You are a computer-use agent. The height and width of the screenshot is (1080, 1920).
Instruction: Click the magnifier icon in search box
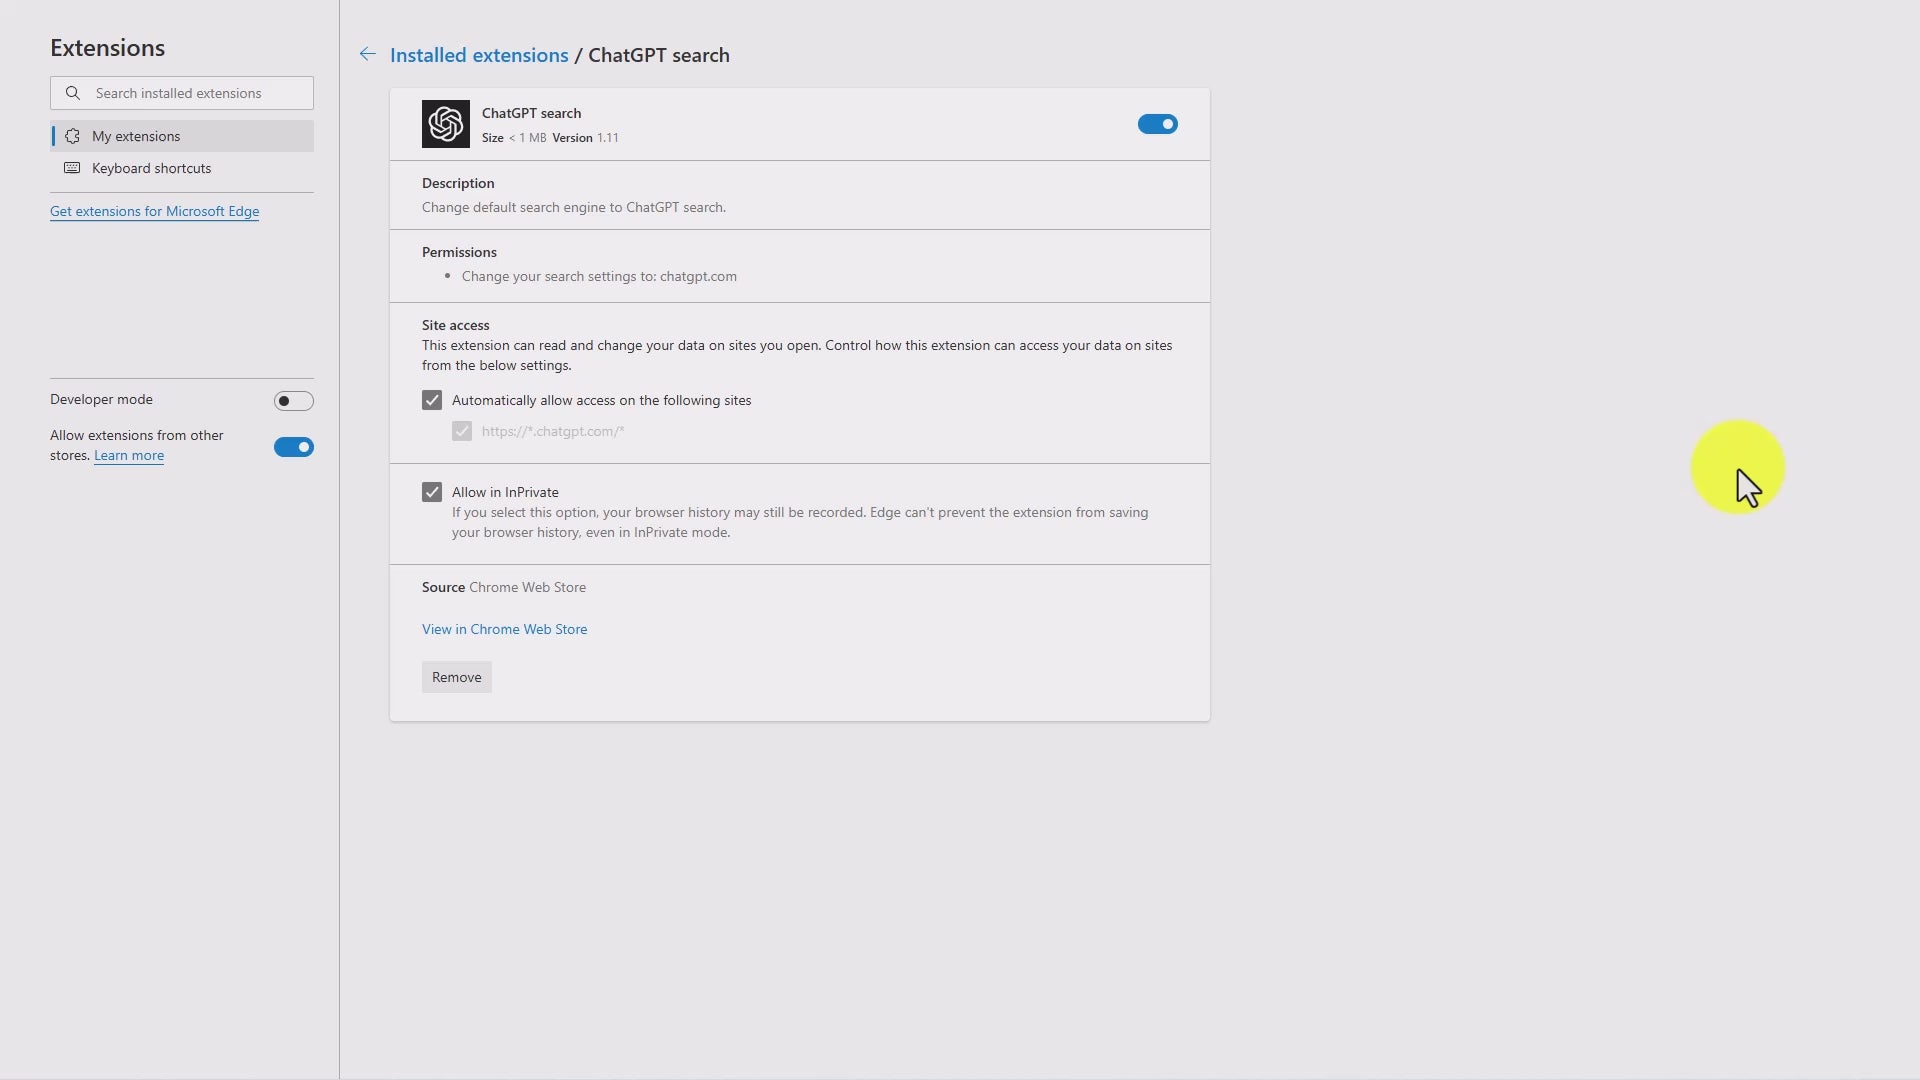(73, 93)
